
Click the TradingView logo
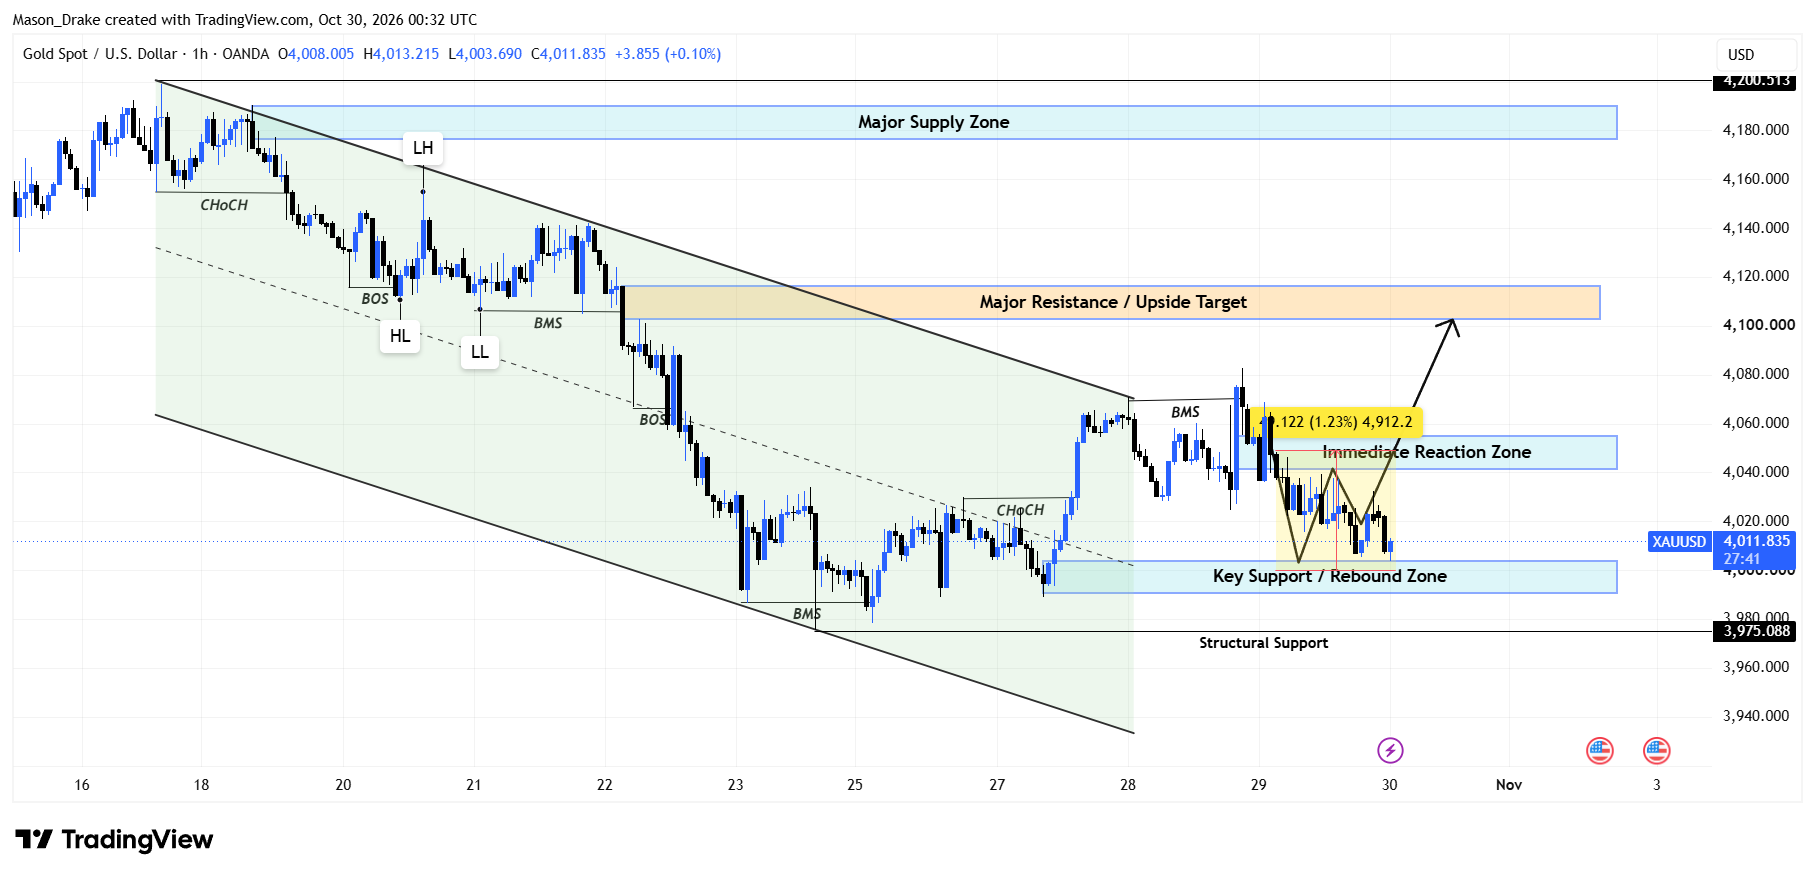tap(114, 839)
